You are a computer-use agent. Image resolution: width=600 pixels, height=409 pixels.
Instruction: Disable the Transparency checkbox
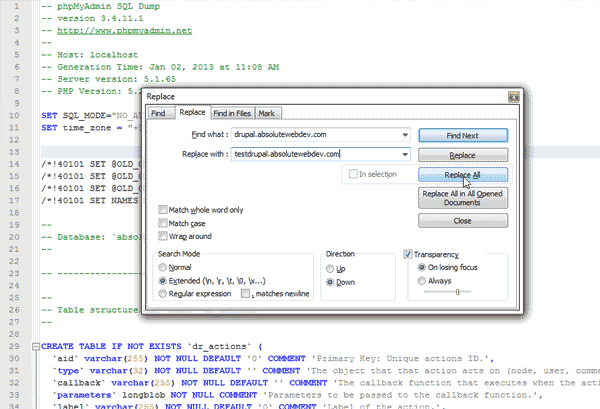(408, 254)
